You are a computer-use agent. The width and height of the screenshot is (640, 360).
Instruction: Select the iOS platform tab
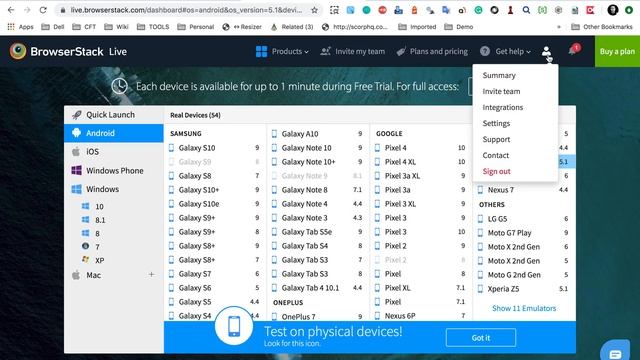coord(114,151)
